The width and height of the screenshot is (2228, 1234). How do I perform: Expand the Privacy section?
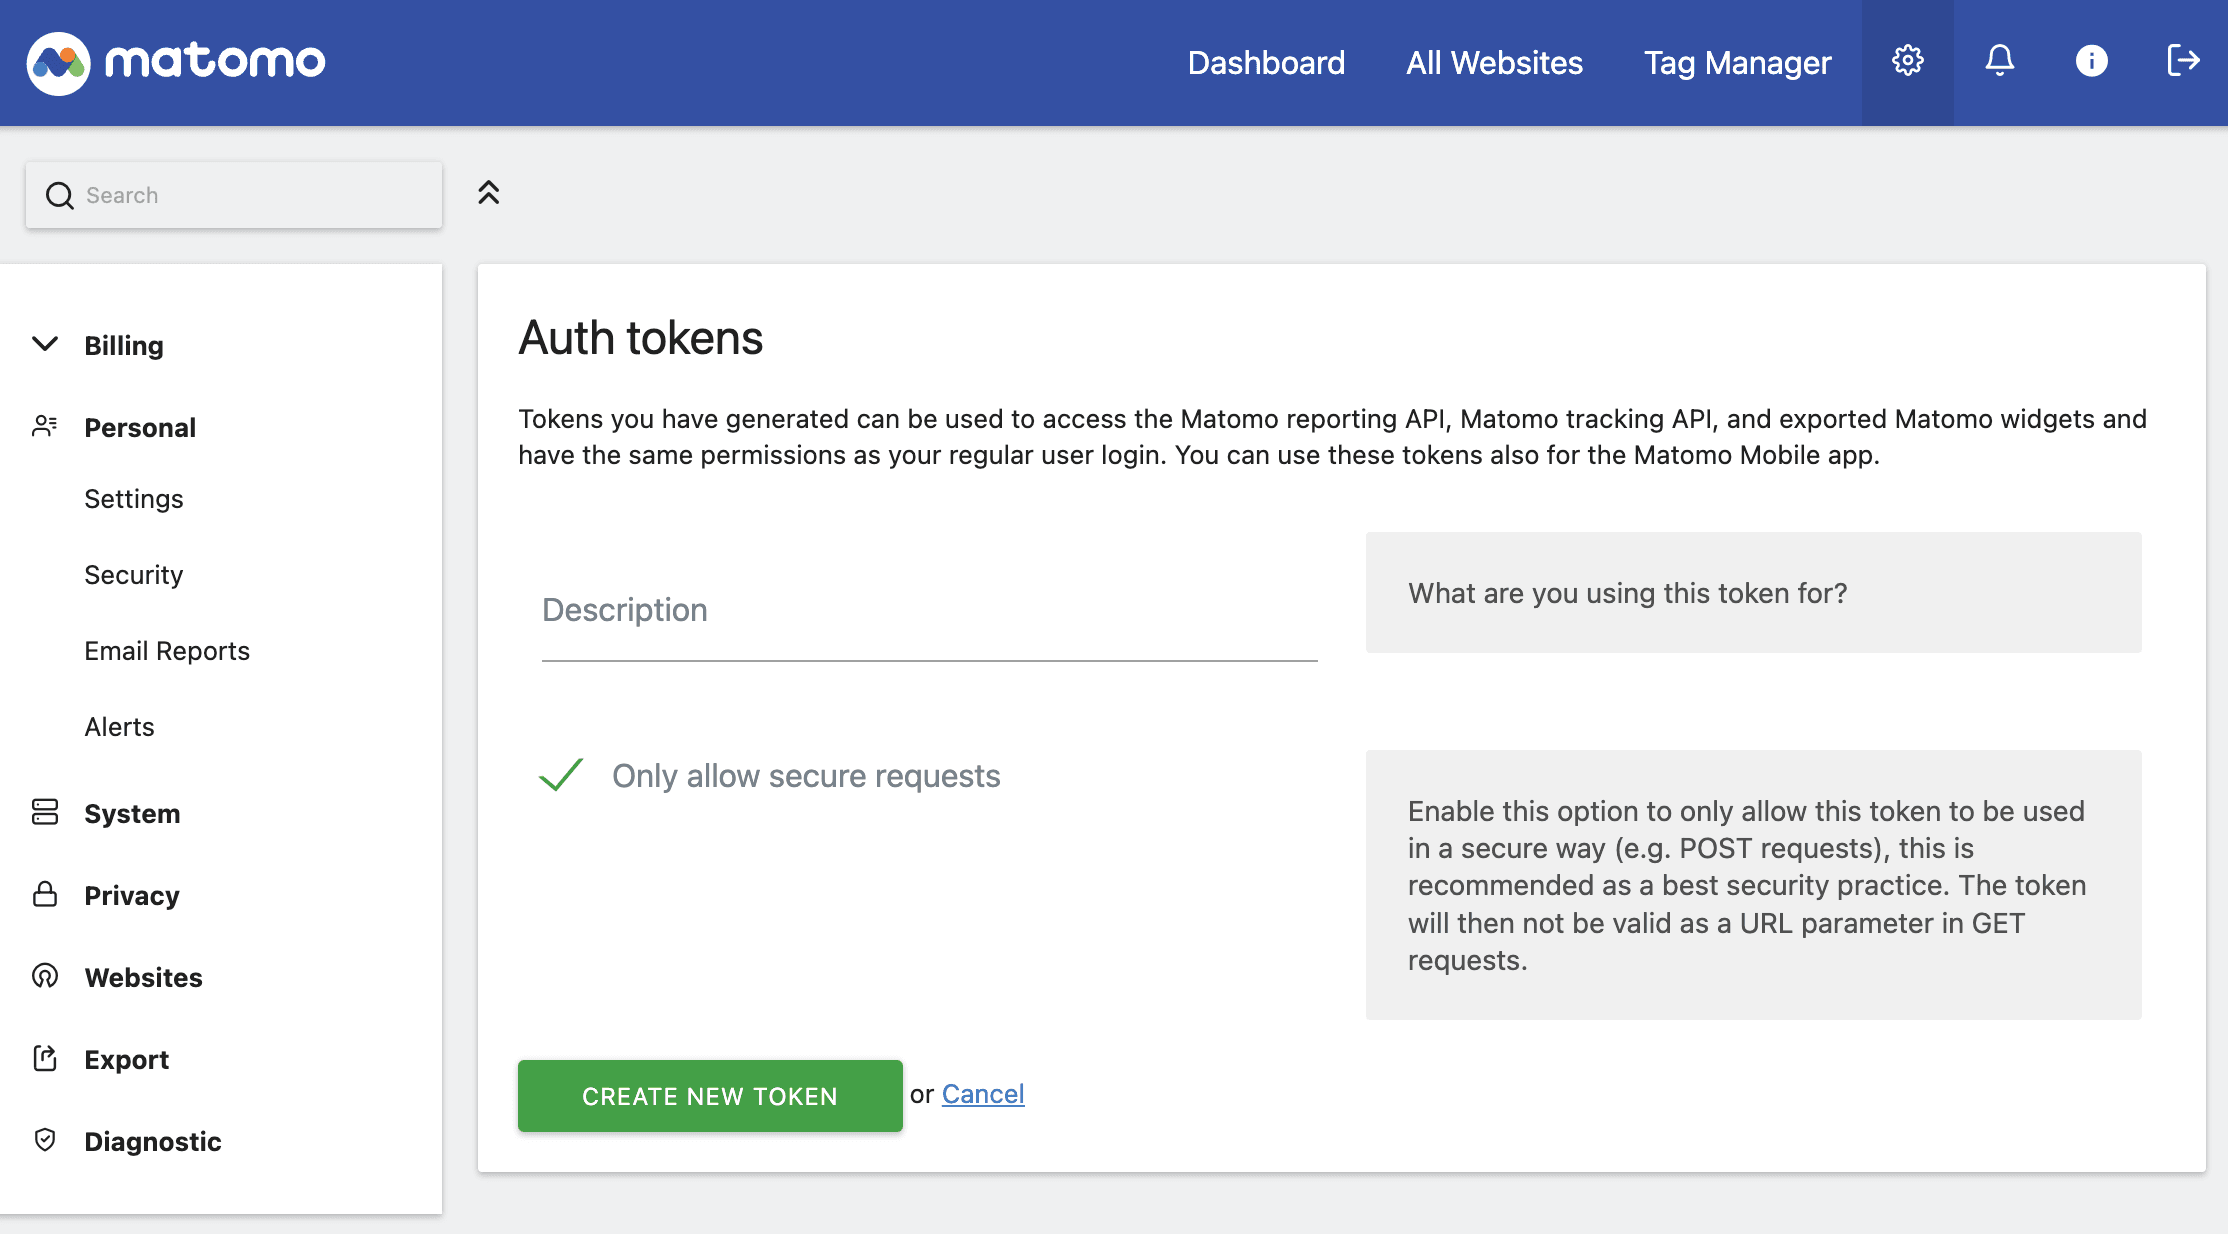(x=131, y=894)
